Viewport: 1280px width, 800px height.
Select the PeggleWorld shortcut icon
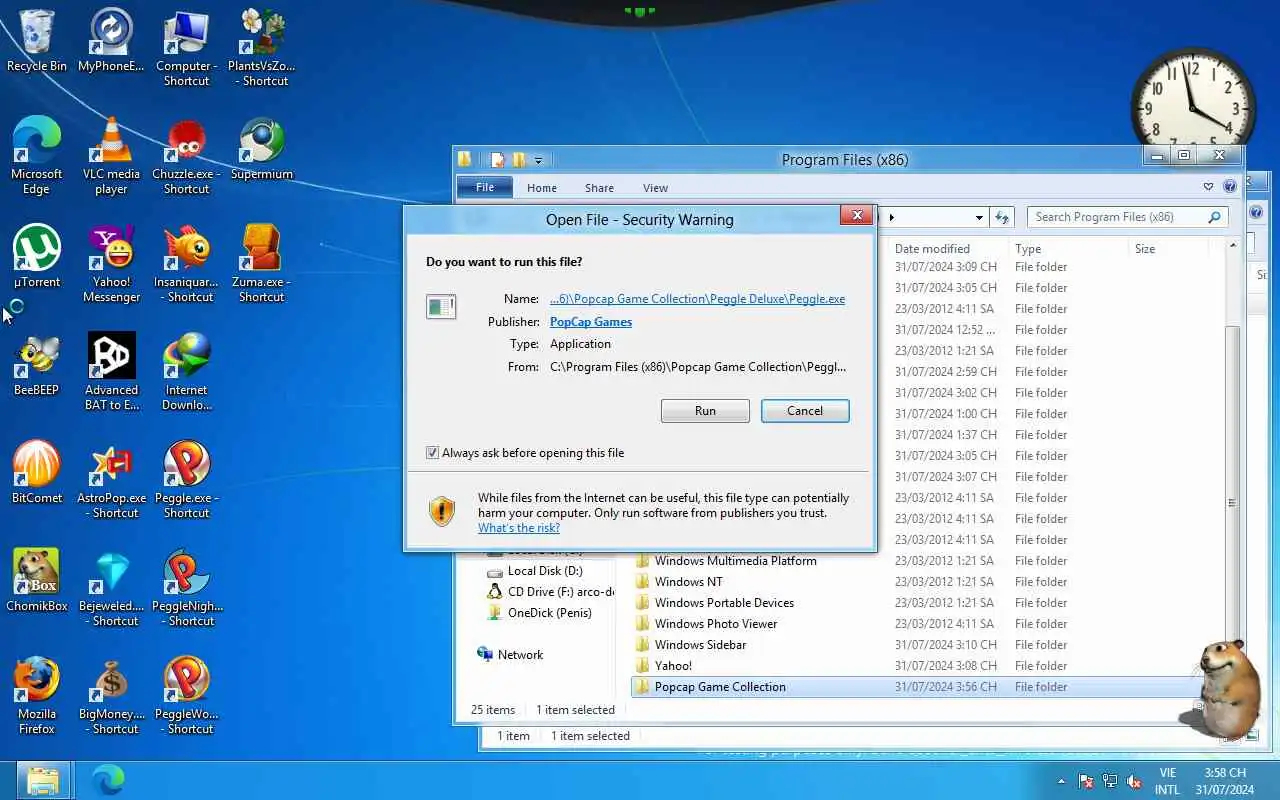[x=186, y=696]
